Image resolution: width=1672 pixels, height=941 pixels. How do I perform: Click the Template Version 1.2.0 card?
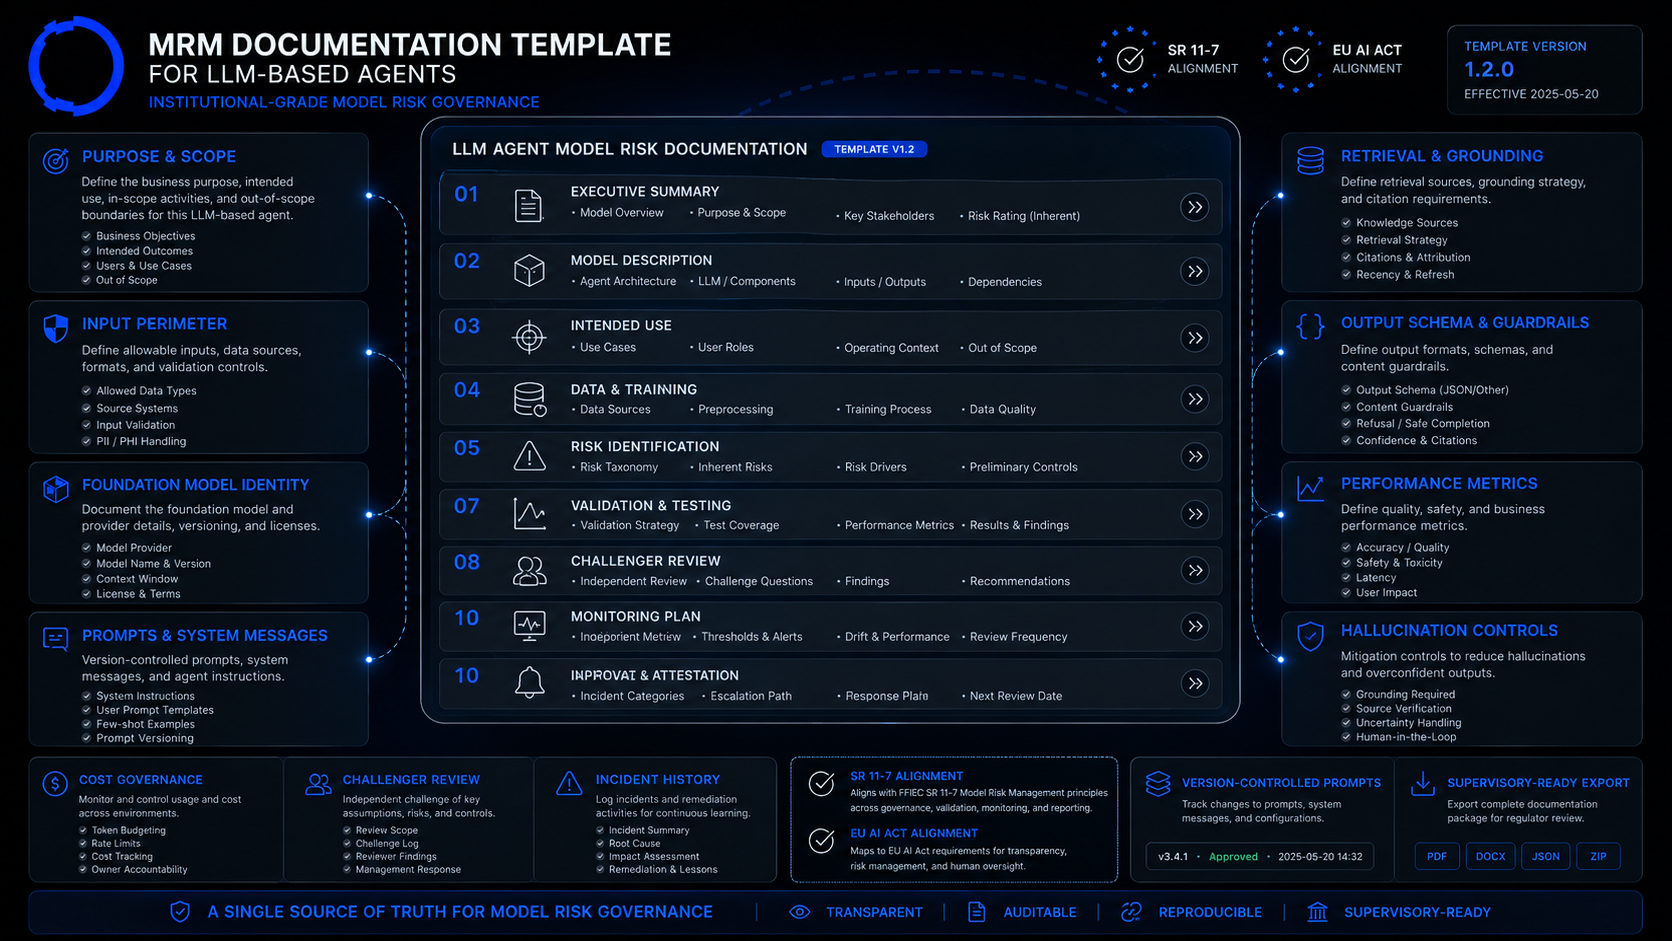coord(1544,70)
